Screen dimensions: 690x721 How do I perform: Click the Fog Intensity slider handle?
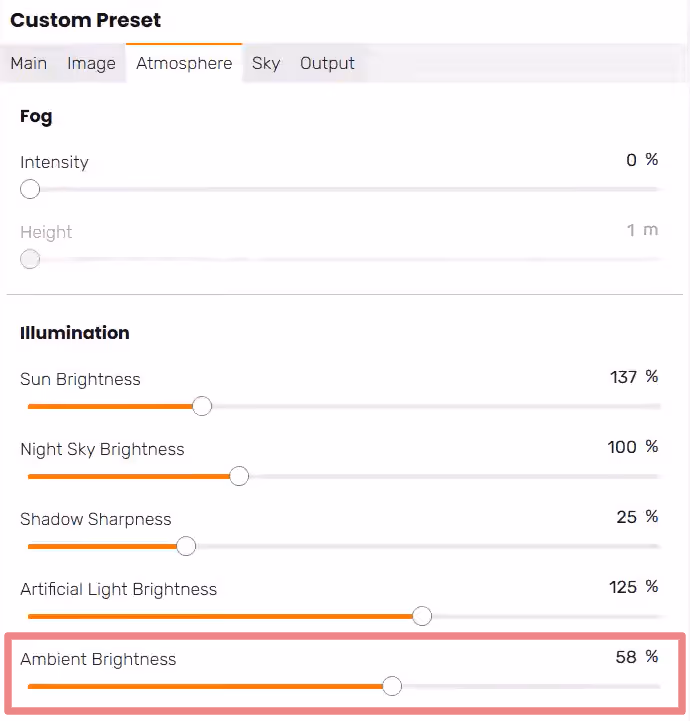point(30,189)
